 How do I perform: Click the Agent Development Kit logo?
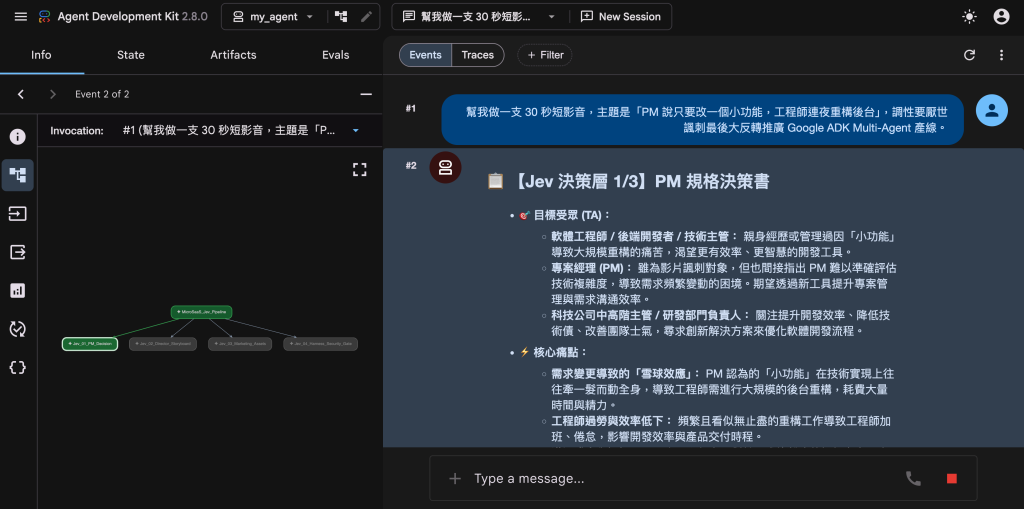(x=44, y=16)
